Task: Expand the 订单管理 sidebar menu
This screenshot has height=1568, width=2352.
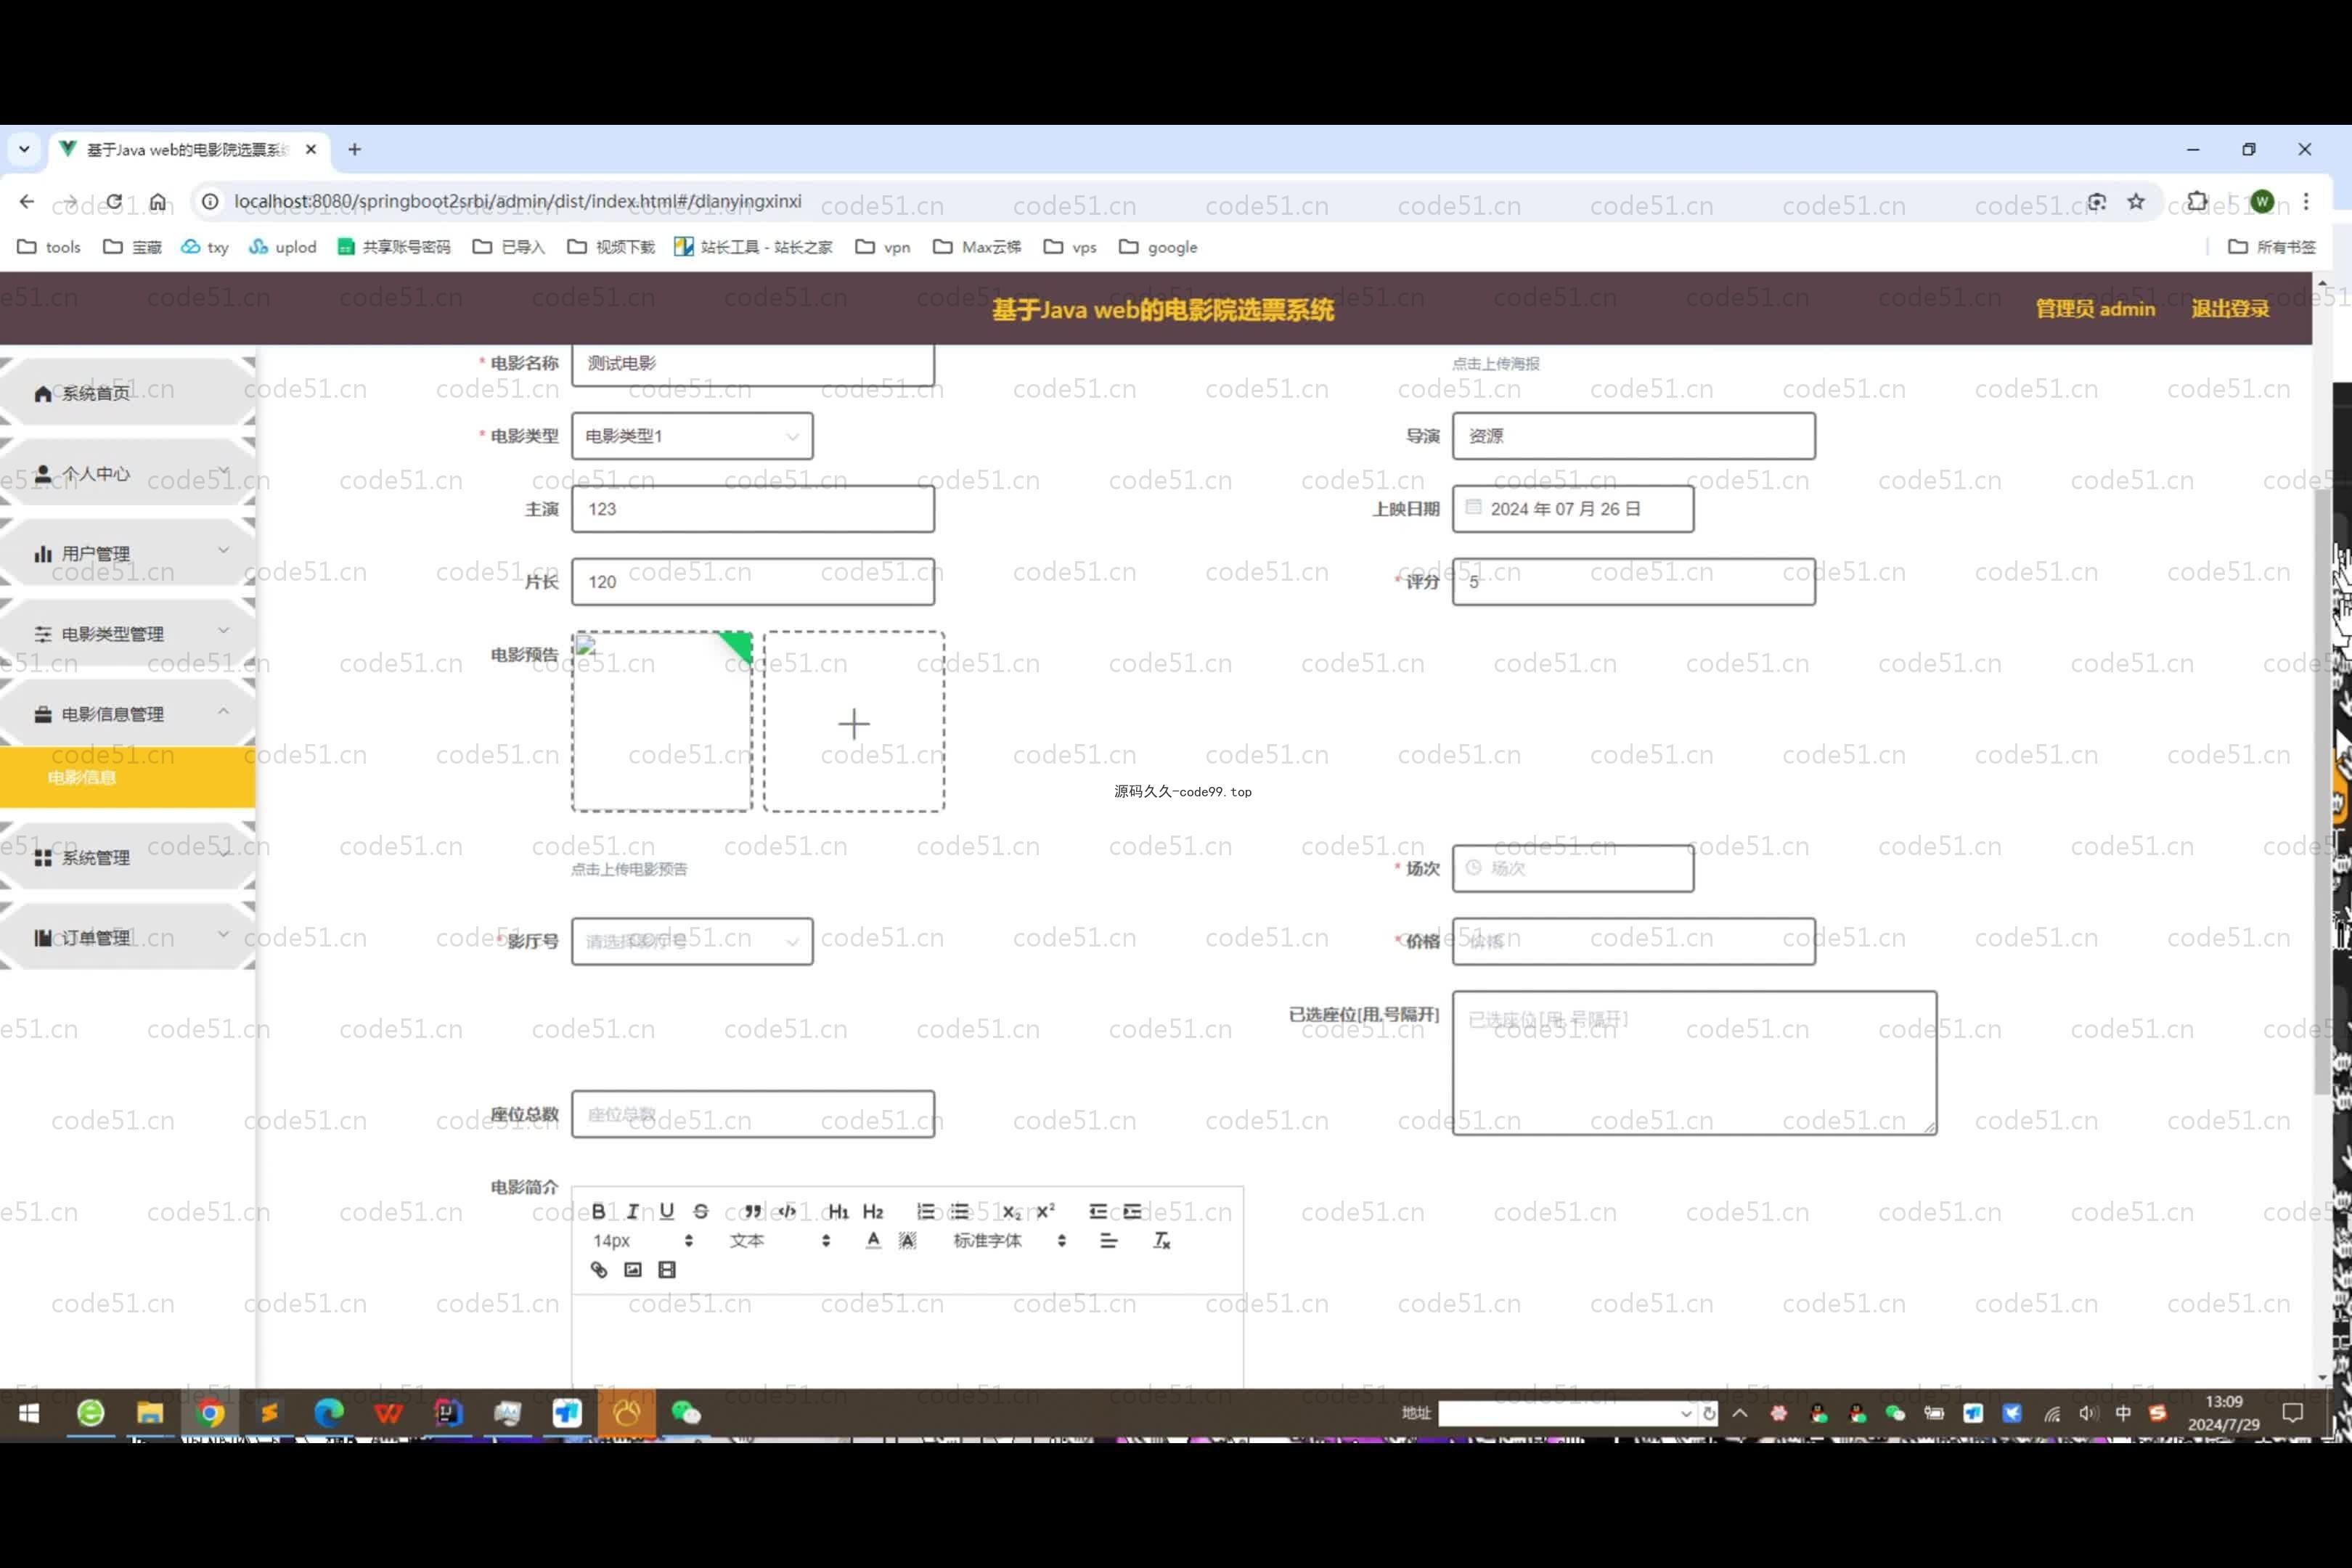Action: coord(128,937)
